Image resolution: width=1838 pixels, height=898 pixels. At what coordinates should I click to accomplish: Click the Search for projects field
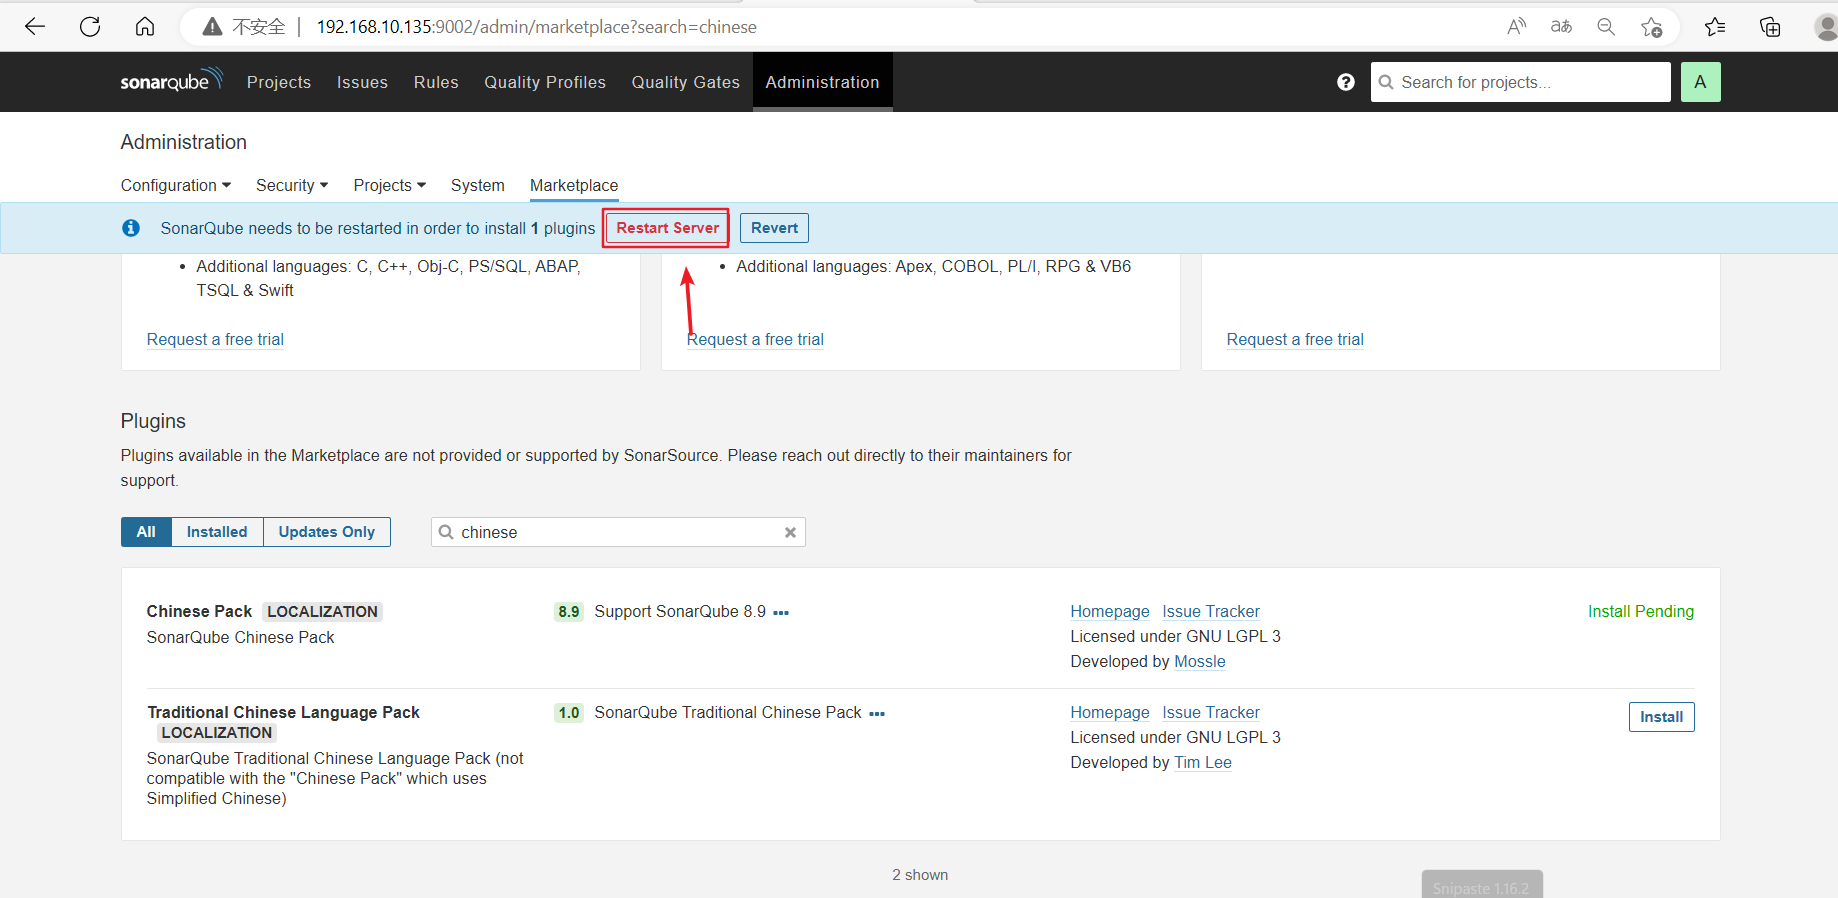[1520, 82]
